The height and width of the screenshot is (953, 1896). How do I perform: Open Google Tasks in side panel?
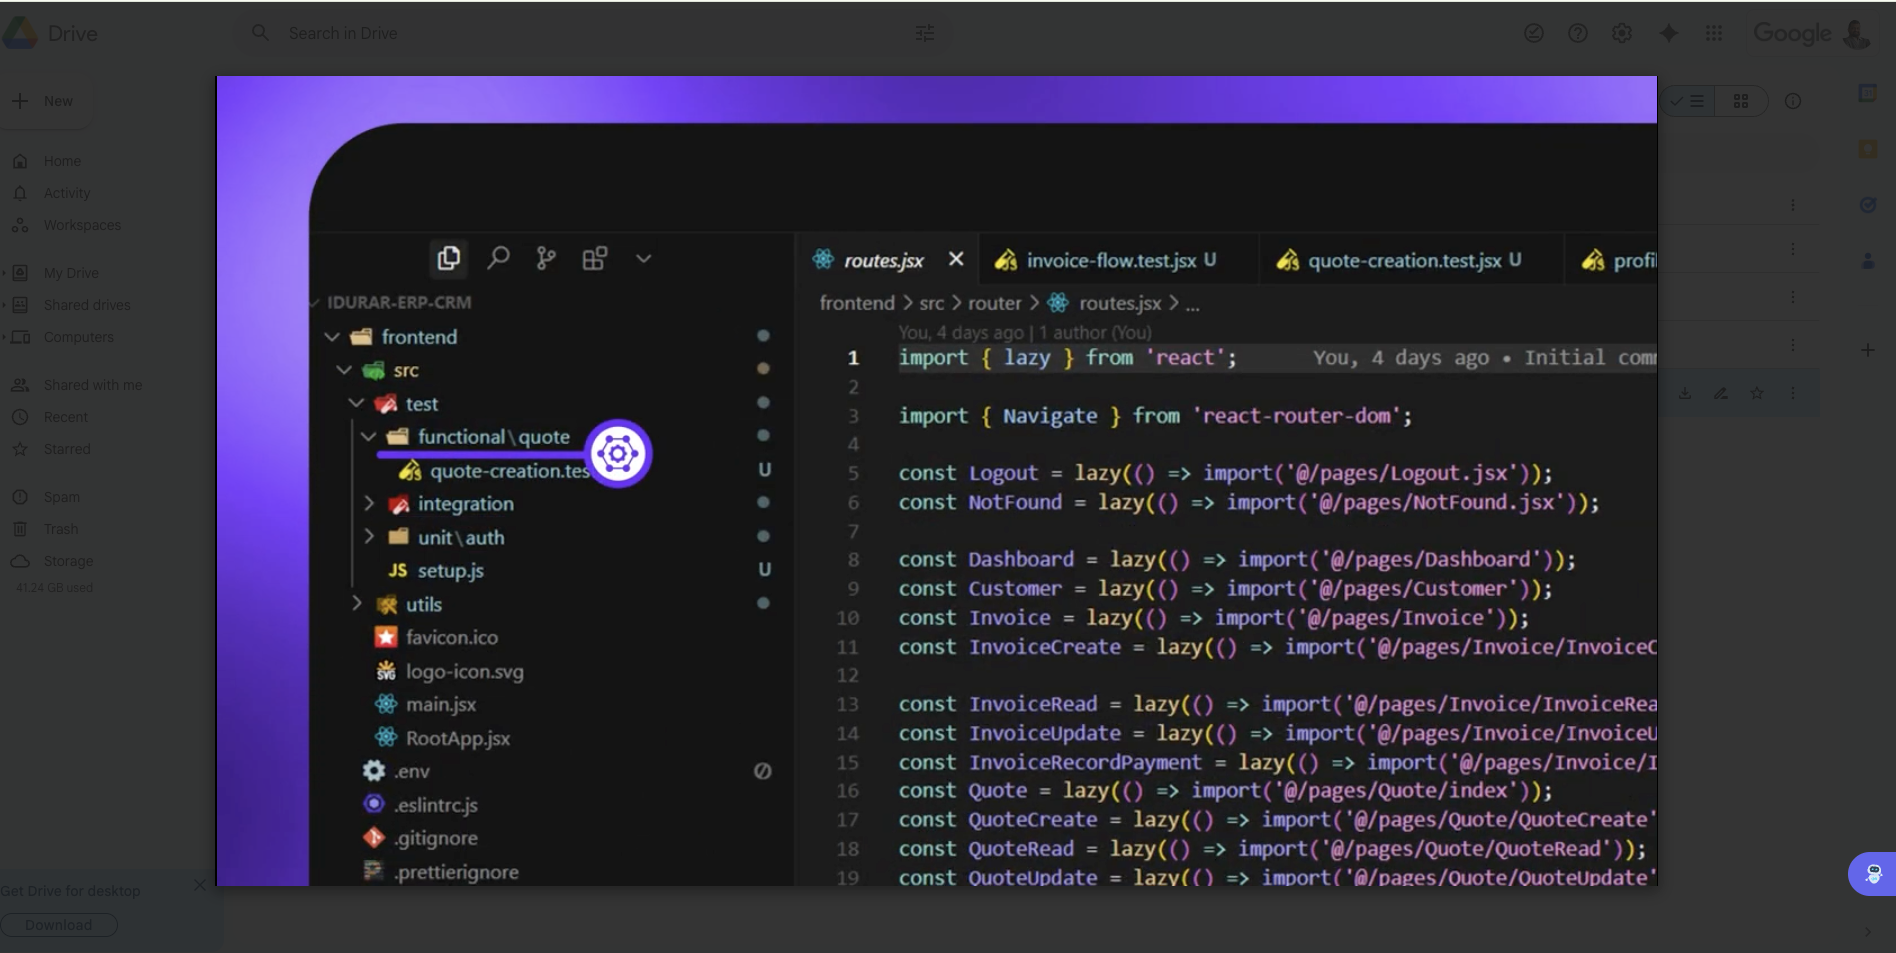coord(1867,205)
